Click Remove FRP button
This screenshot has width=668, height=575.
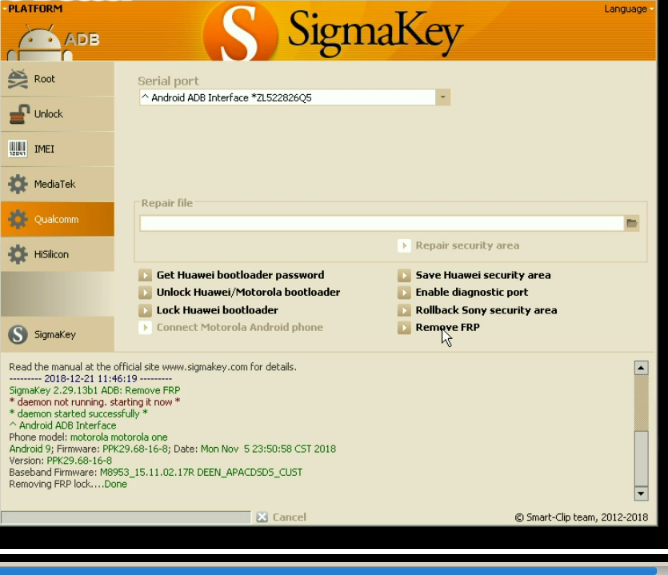447,328
